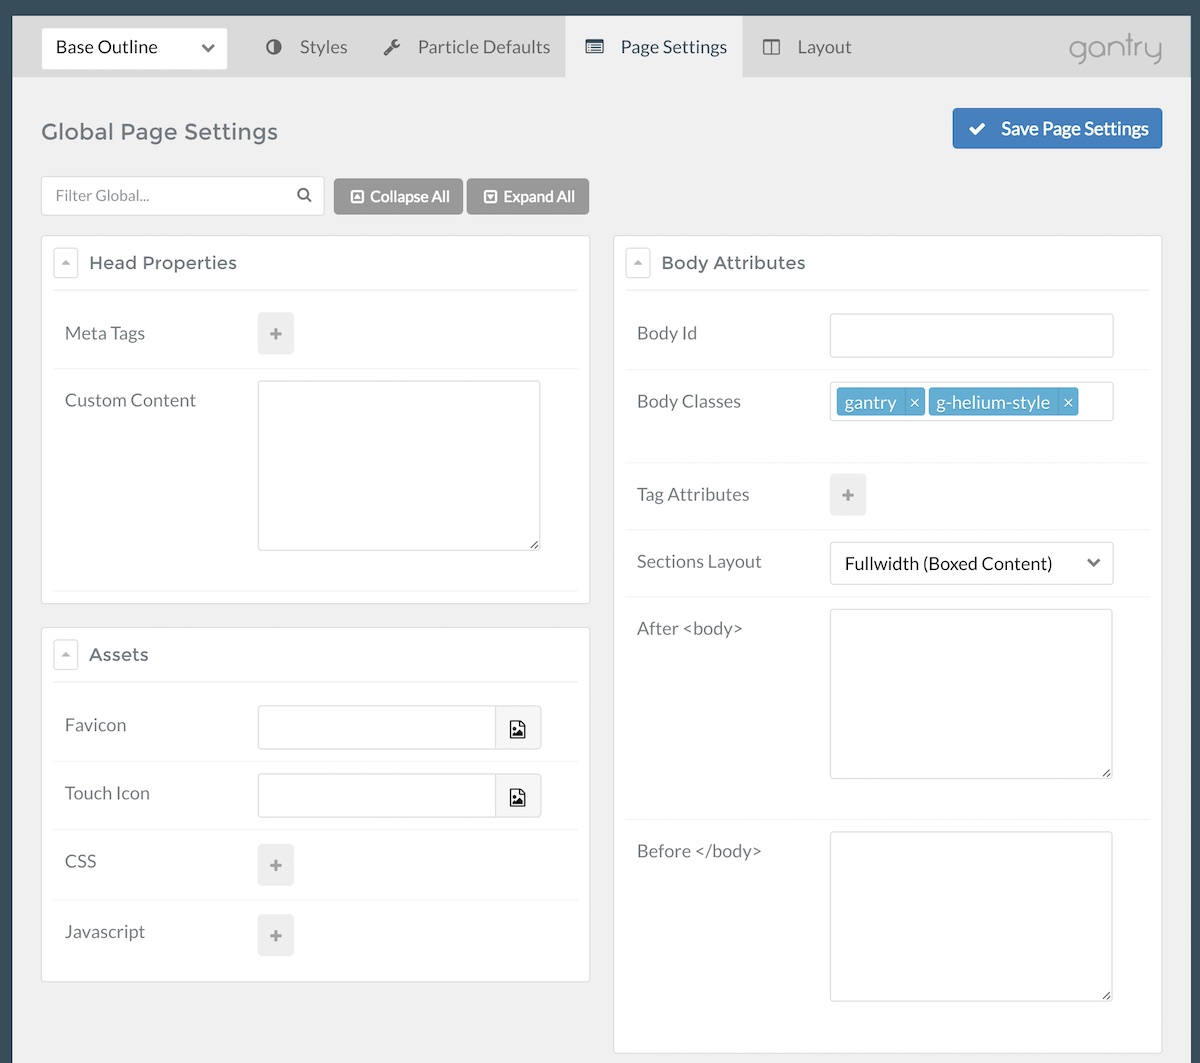Open image picker for Touch Icon
The width and height of the screenshot is (1200, 1063).
click(518, 796)
